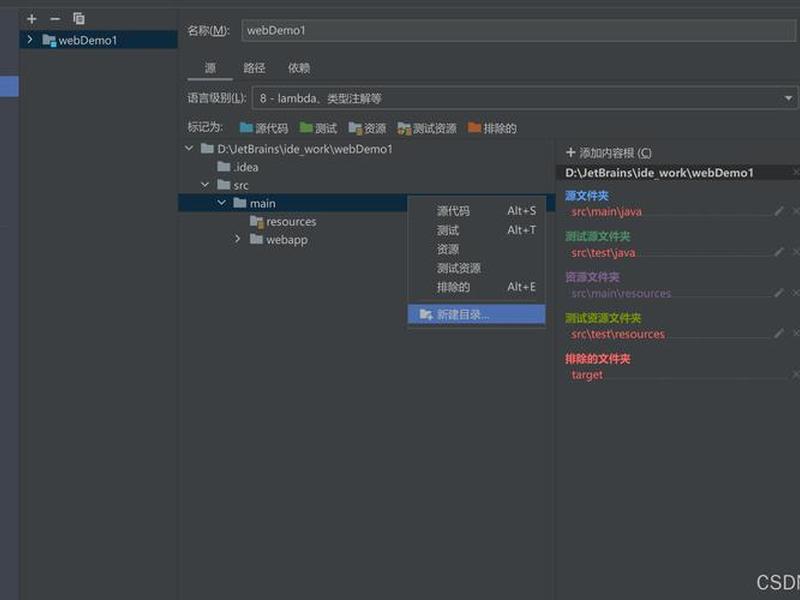The height and width of the screenshot is (600, 800).
Task: Expand the webapp folder chevron
Action: pyautogui.click(x=238, y=239)
